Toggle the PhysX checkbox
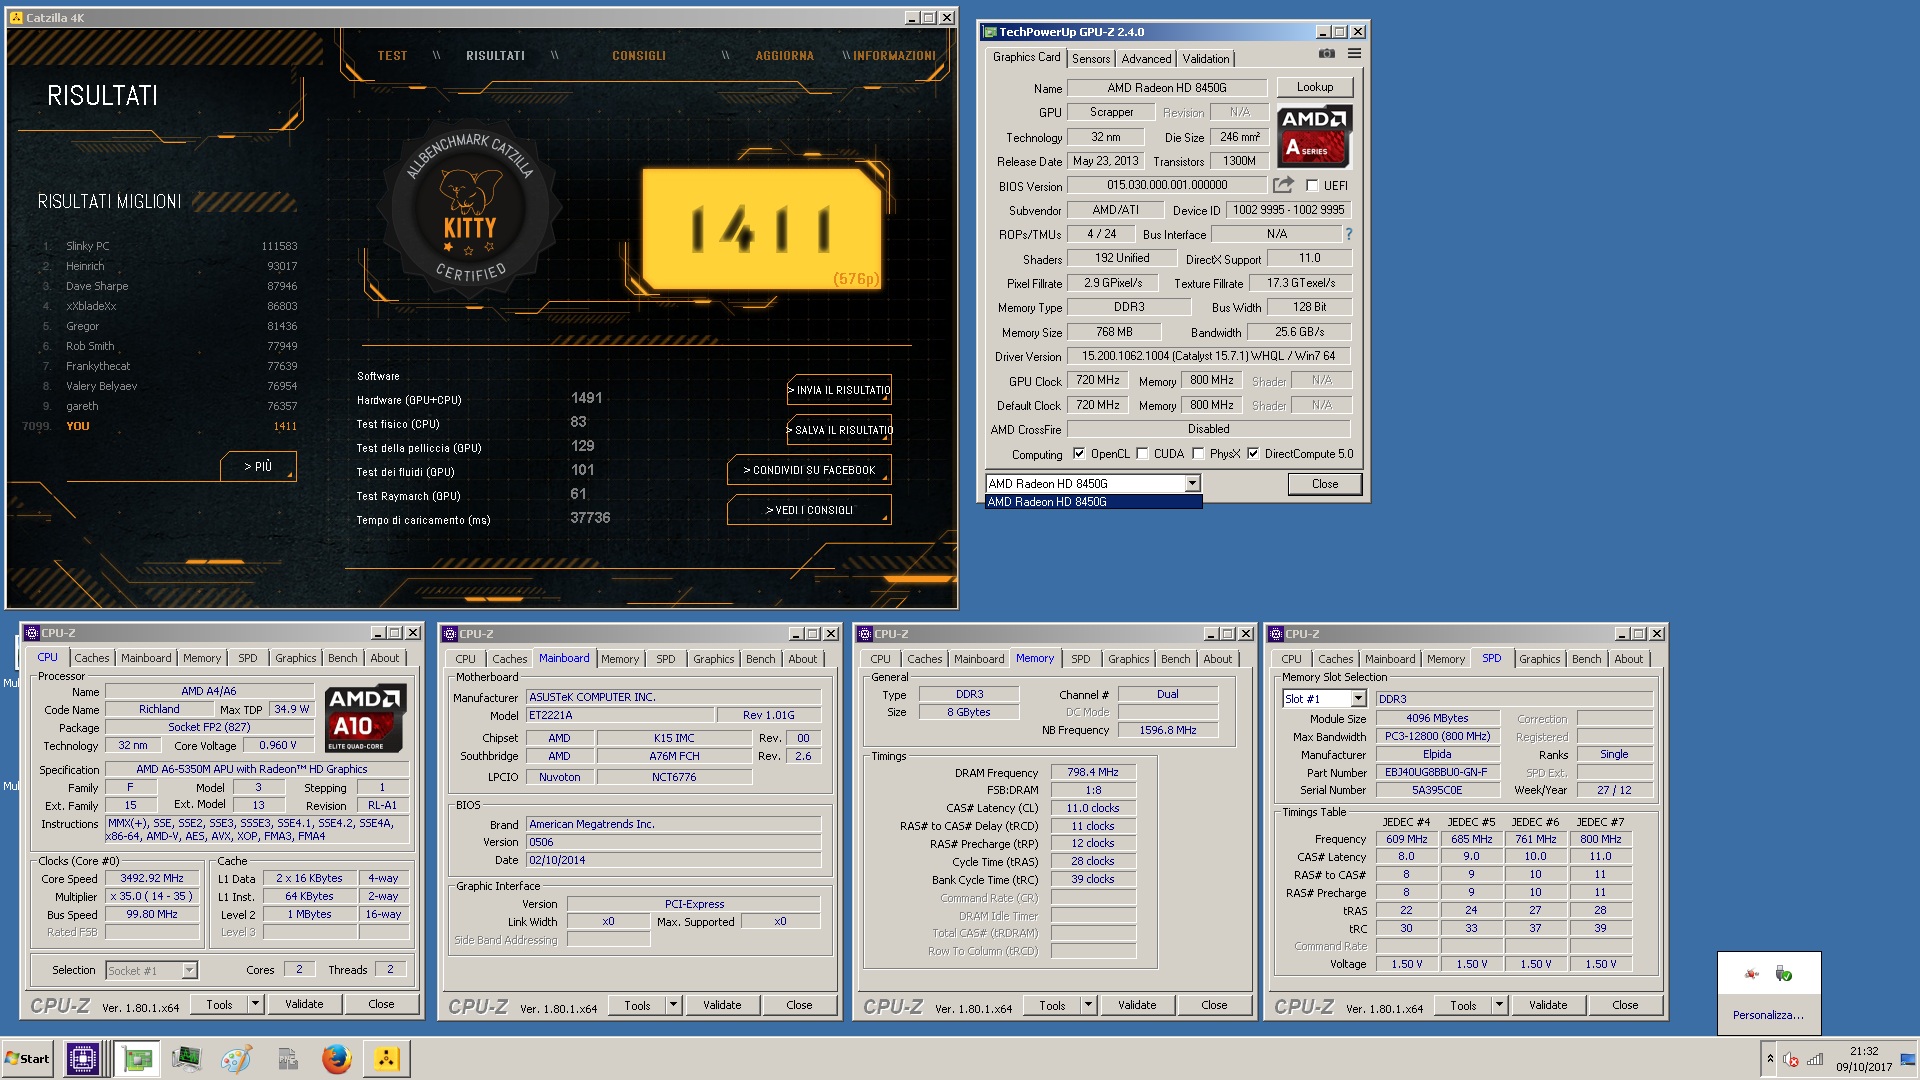 (x=1198, y=454)
